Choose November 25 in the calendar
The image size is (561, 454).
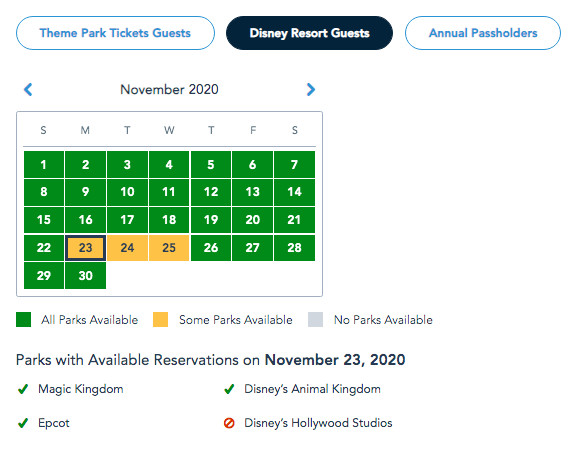point(169,248)
